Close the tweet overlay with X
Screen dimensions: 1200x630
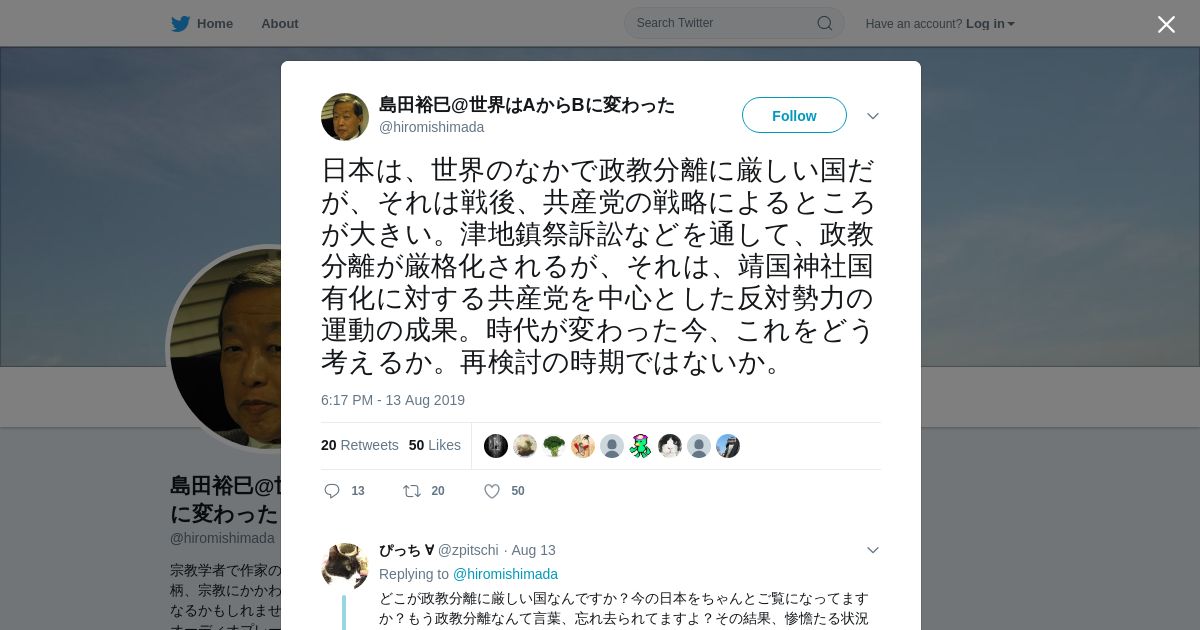coord(1166,24)
